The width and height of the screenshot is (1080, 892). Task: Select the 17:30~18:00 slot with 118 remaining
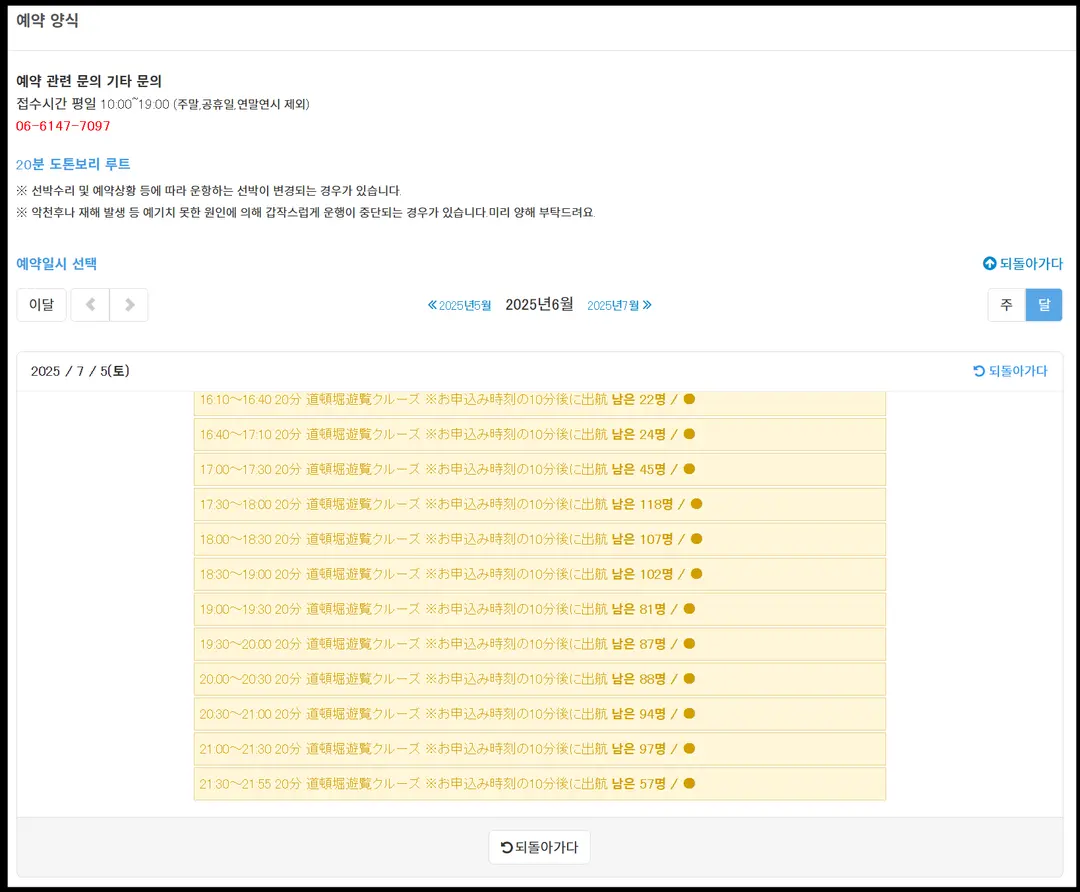coord(539,504)
